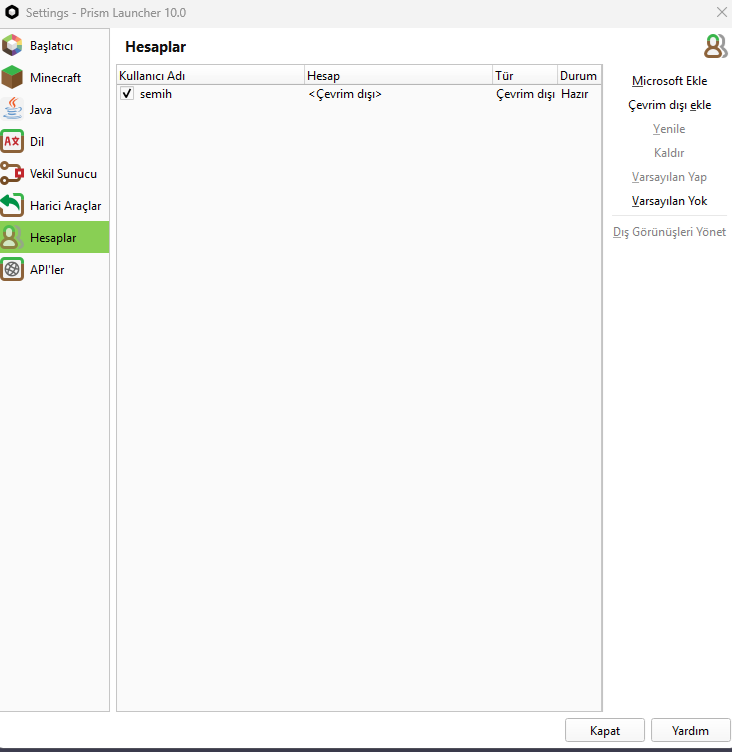This screenshot has width=732, height=752.
Task: Sort by Kullanıcı Adı column header
Action: click(x=211, y=75)
